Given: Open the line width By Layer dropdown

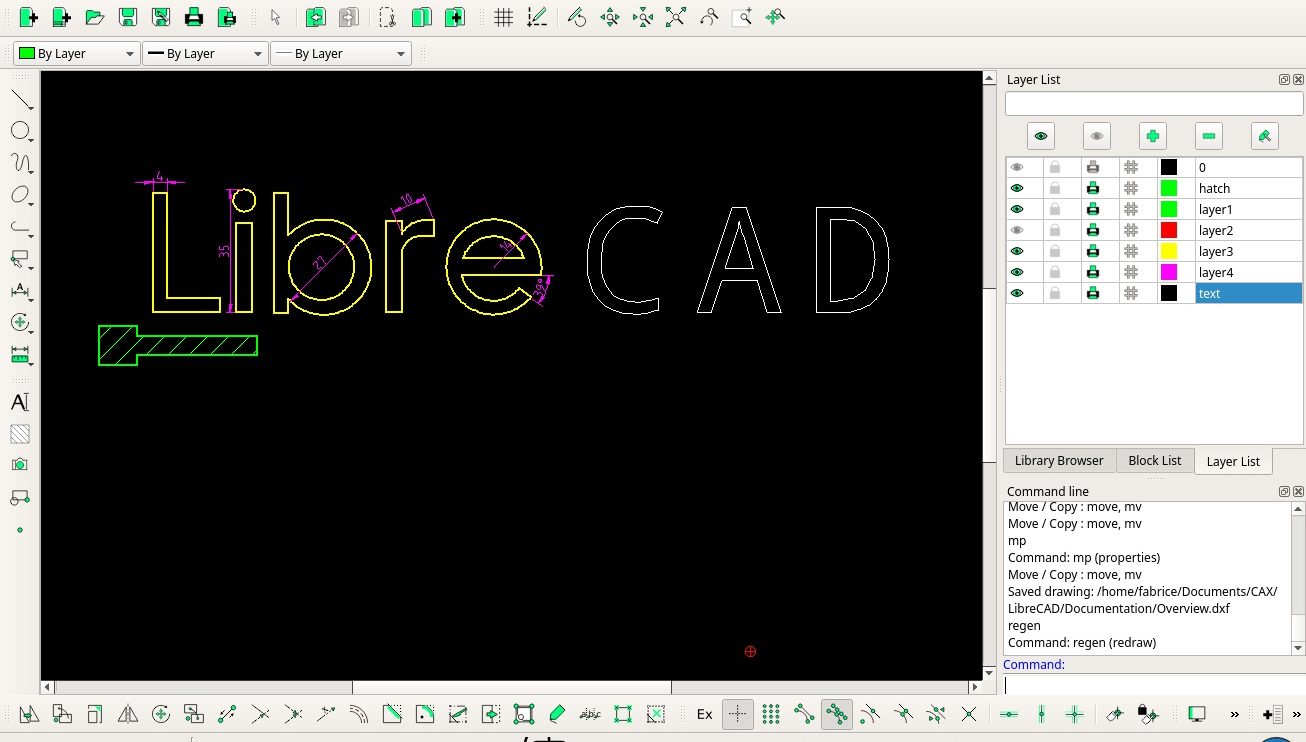Looking at the screenshot, I should pos(205,54).
